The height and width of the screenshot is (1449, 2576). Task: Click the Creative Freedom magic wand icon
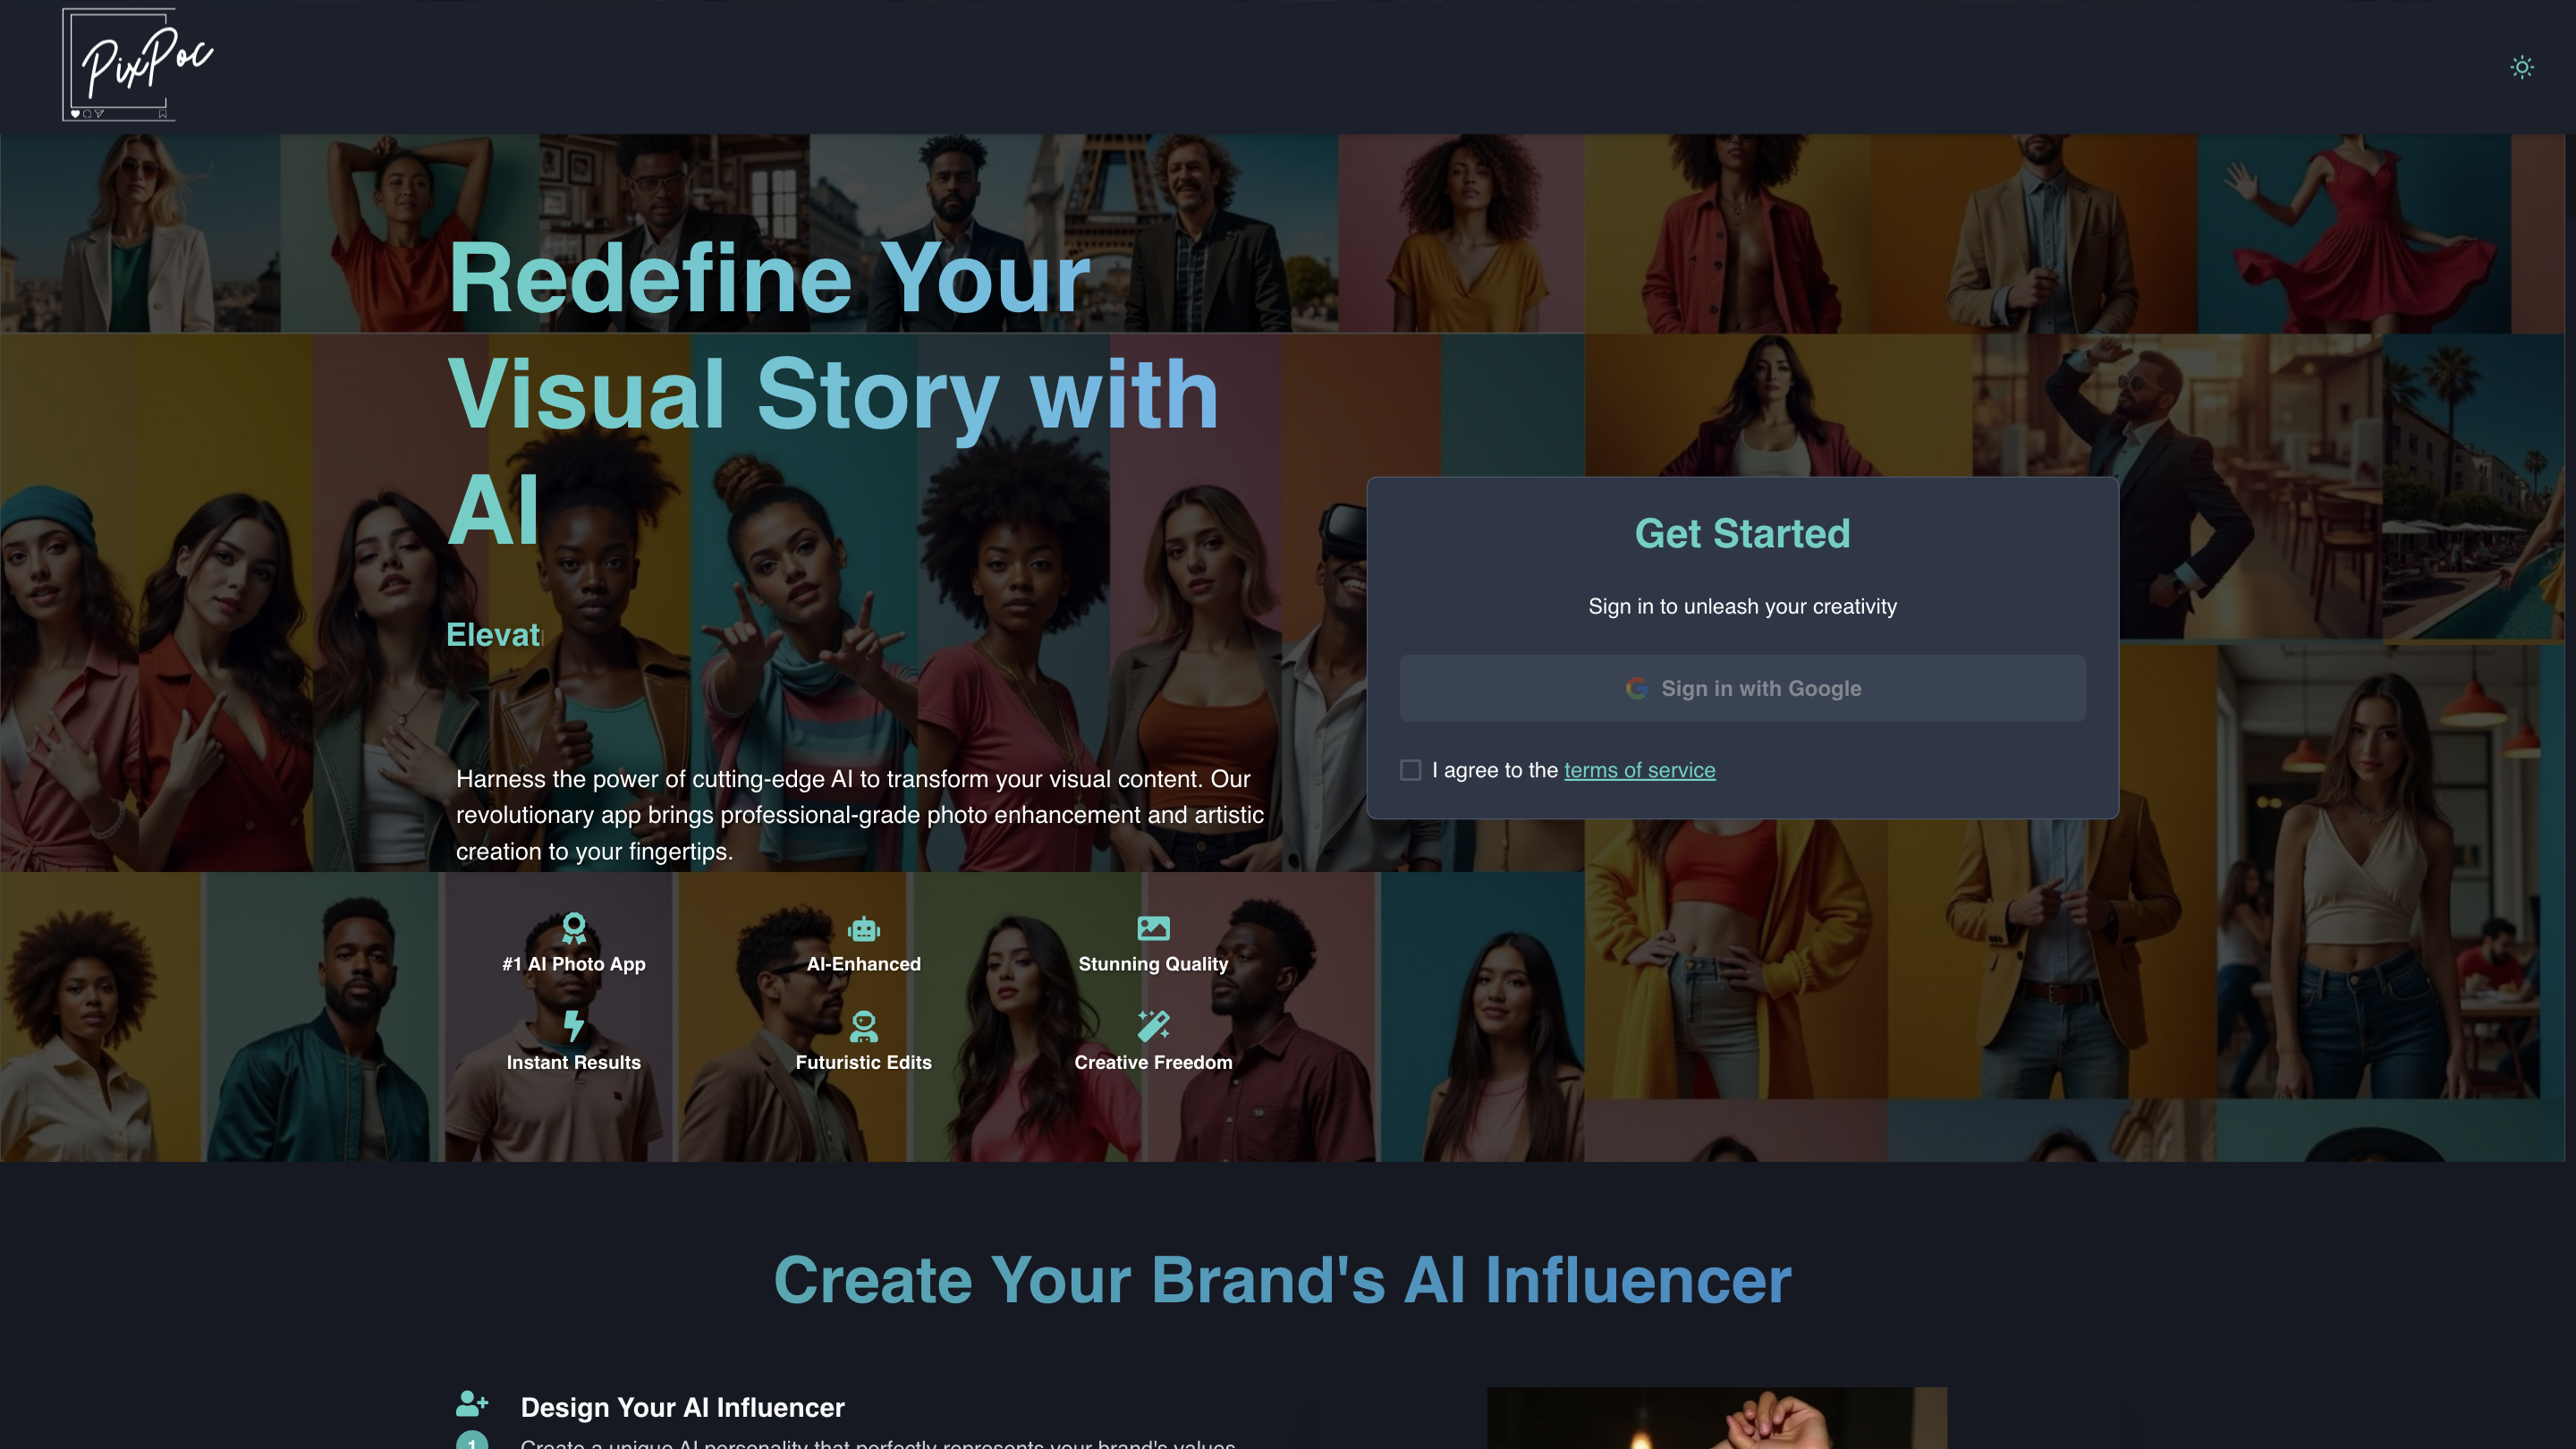[x=1153, y=1026]
